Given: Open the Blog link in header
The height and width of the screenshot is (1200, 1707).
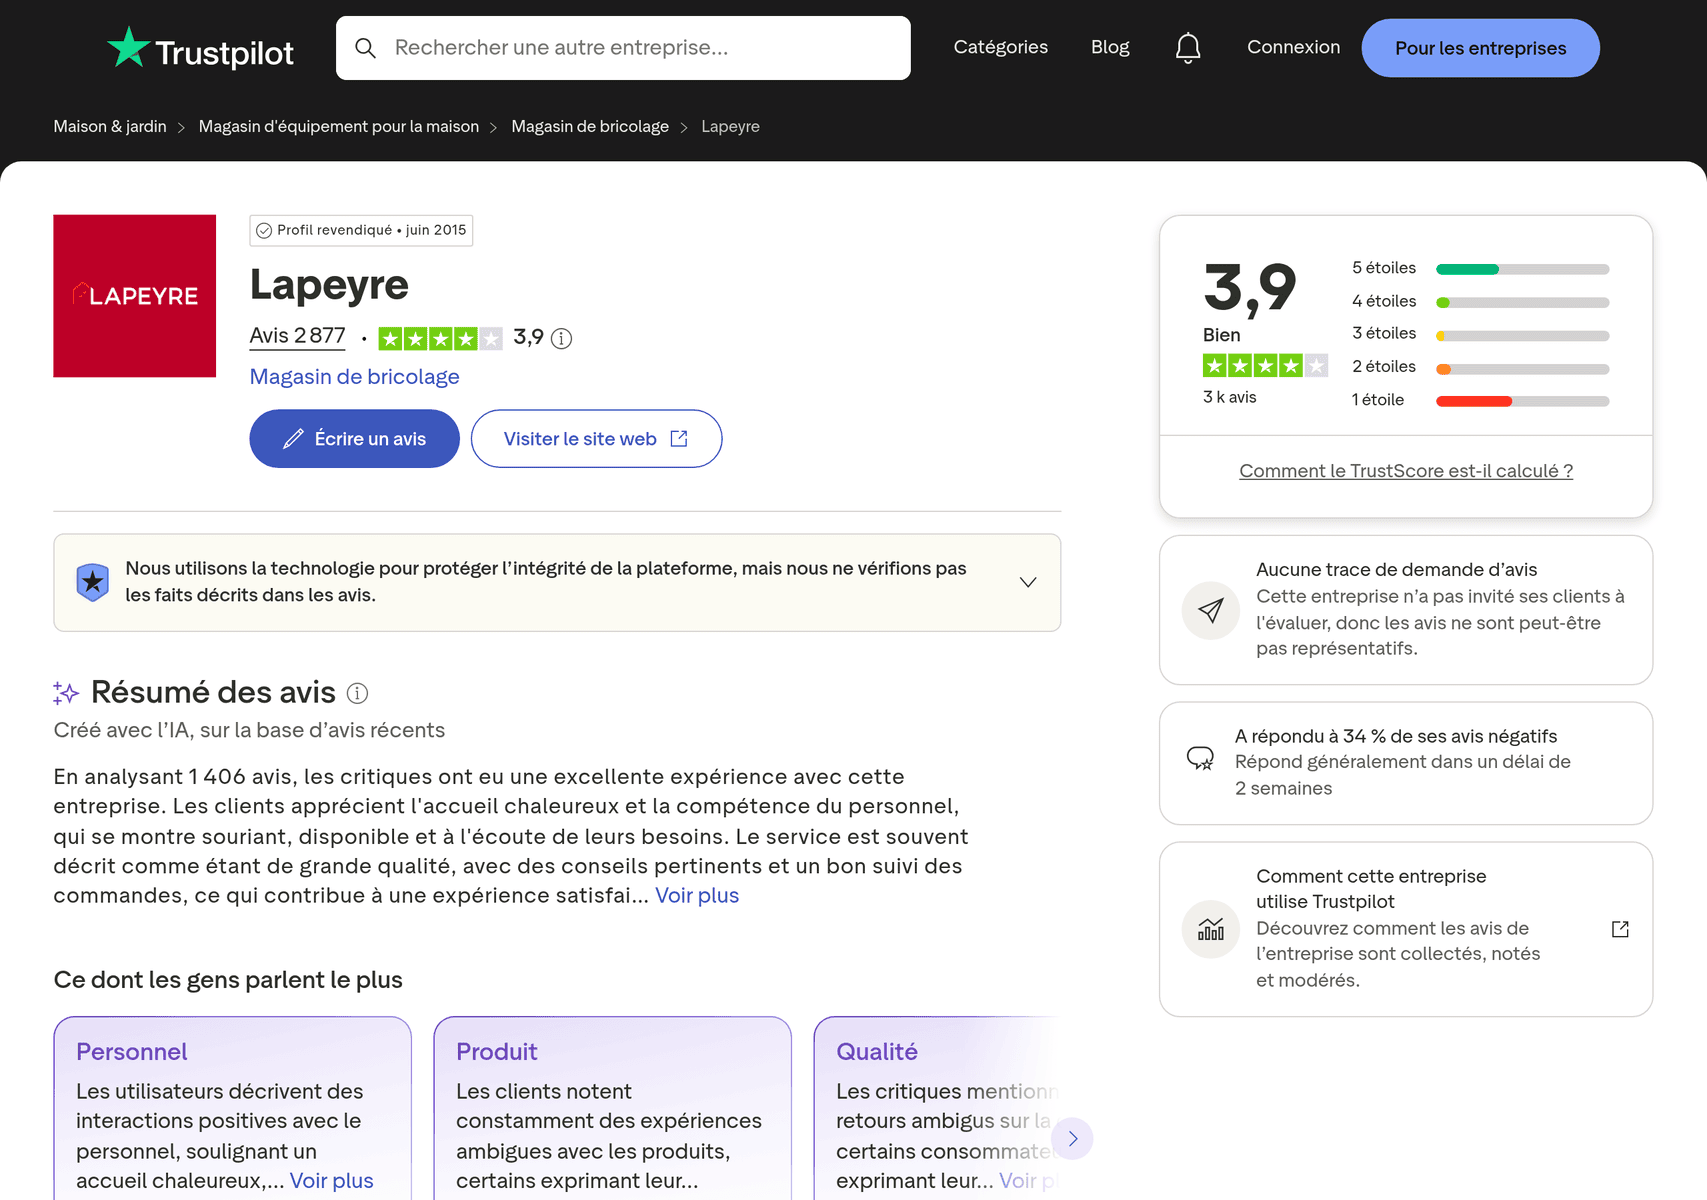Looking at the screenshot, I should 1110,47.
